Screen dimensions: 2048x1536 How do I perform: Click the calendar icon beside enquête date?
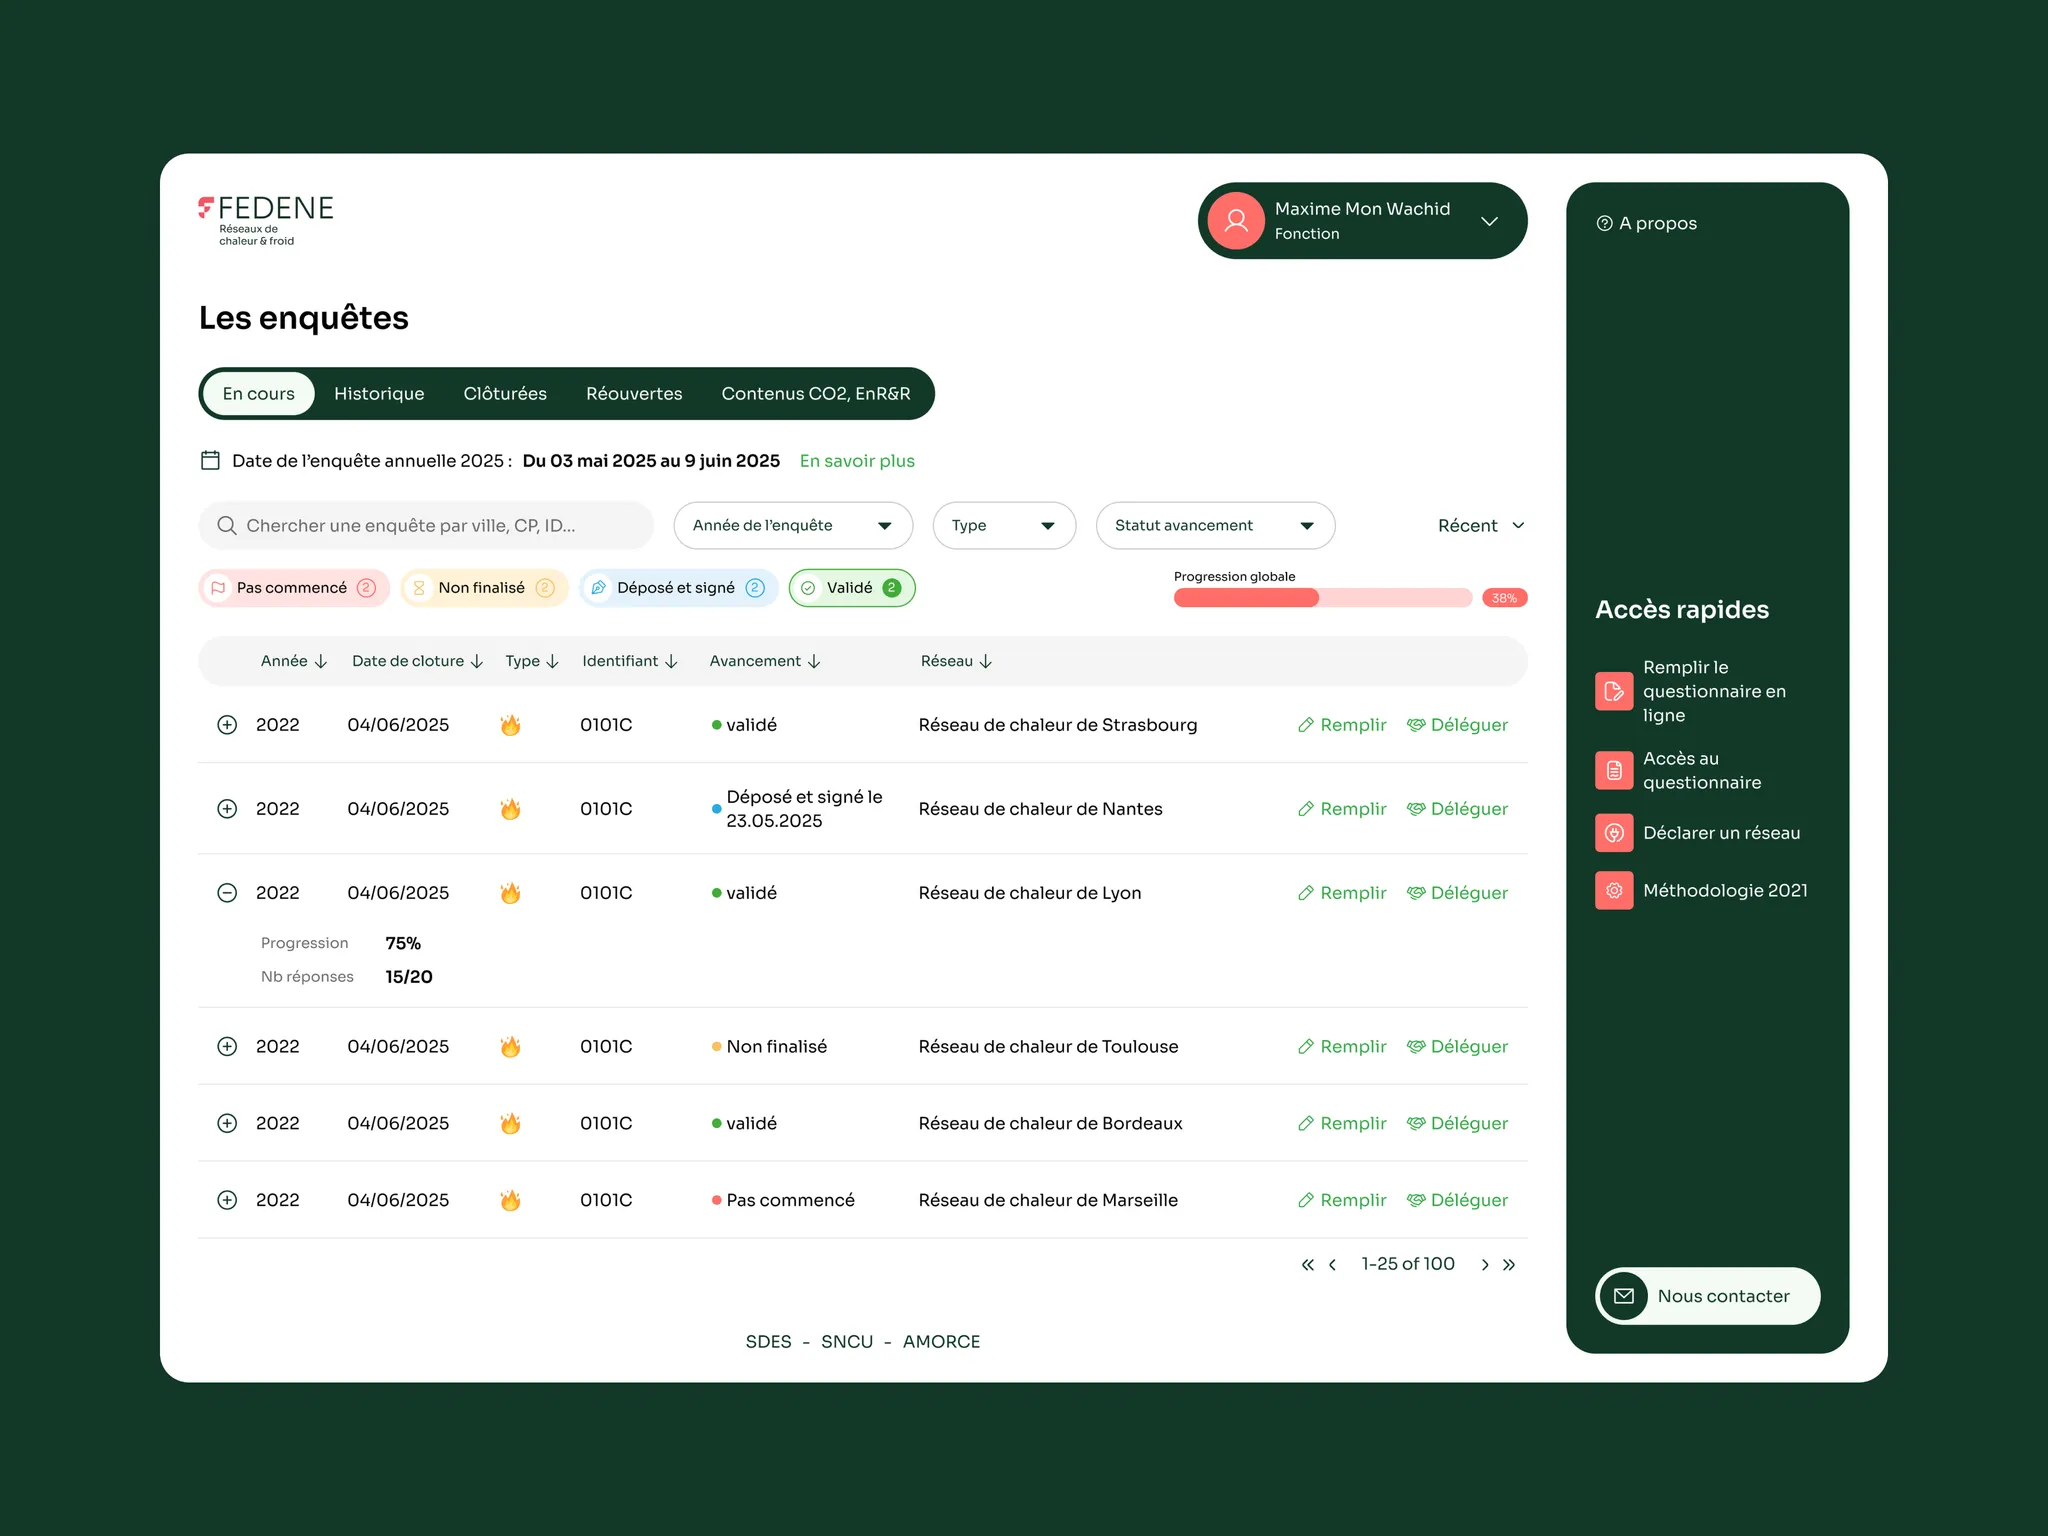[x=210, y=460]
